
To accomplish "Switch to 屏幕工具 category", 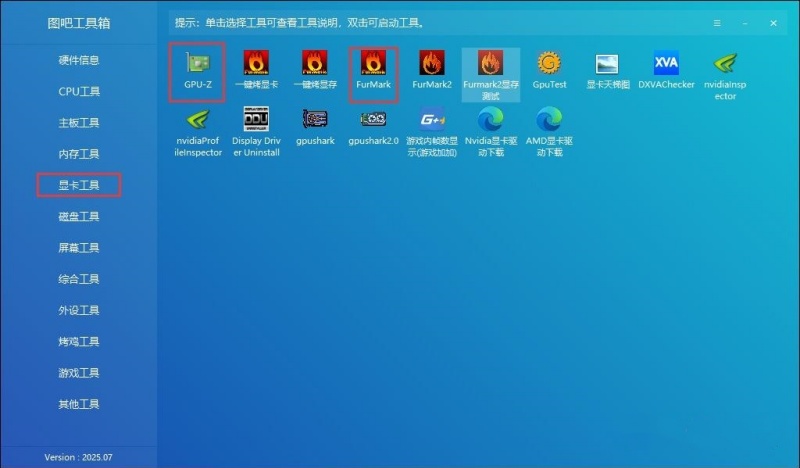I will 79,248.
